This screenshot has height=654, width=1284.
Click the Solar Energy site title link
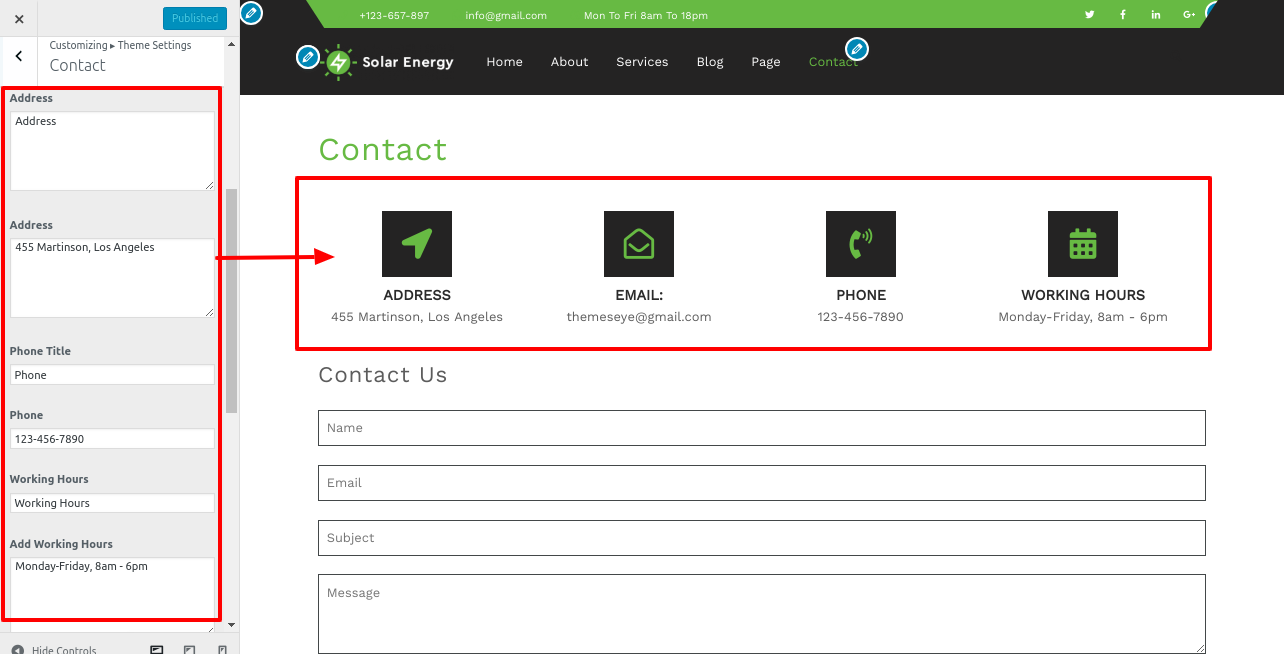(x=407, y=62)
